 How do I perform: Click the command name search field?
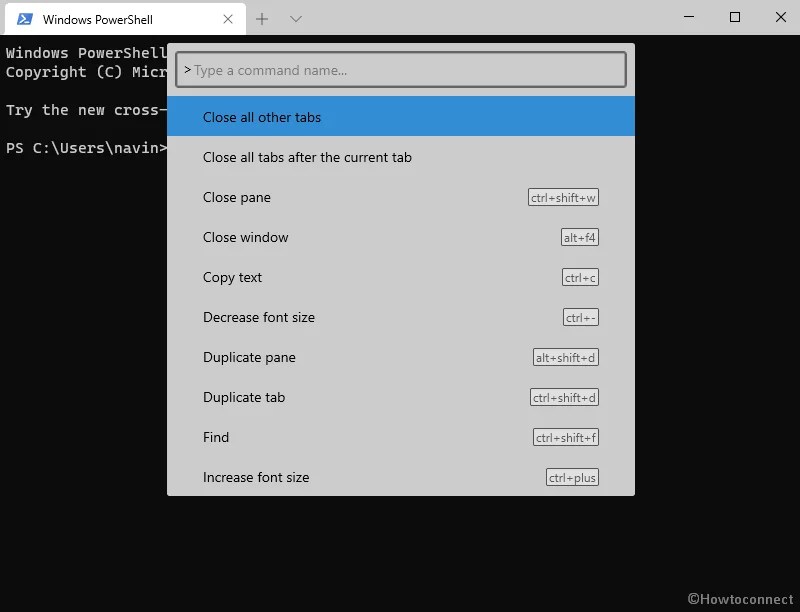coord(400,69)
